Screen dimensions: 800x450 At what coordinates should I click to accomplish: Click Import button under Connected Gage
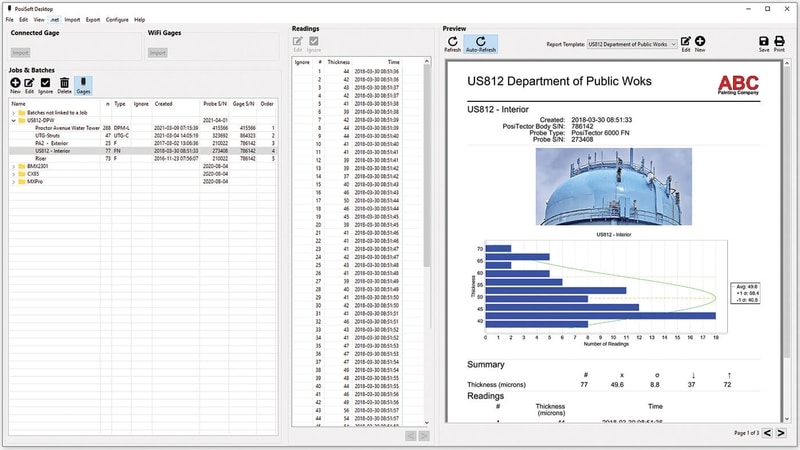pos(19,52)
